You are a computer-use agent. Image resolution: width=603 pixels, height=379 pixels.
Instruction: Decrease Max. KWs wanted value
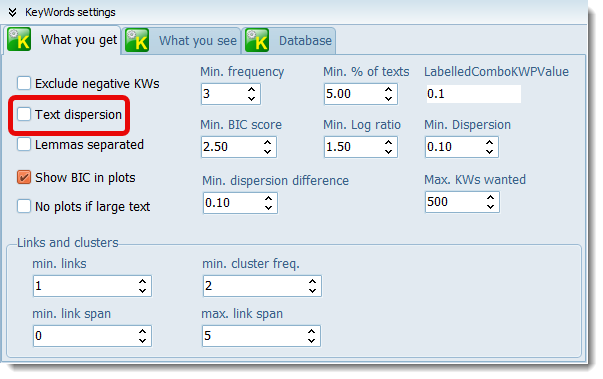click(490, 207)
